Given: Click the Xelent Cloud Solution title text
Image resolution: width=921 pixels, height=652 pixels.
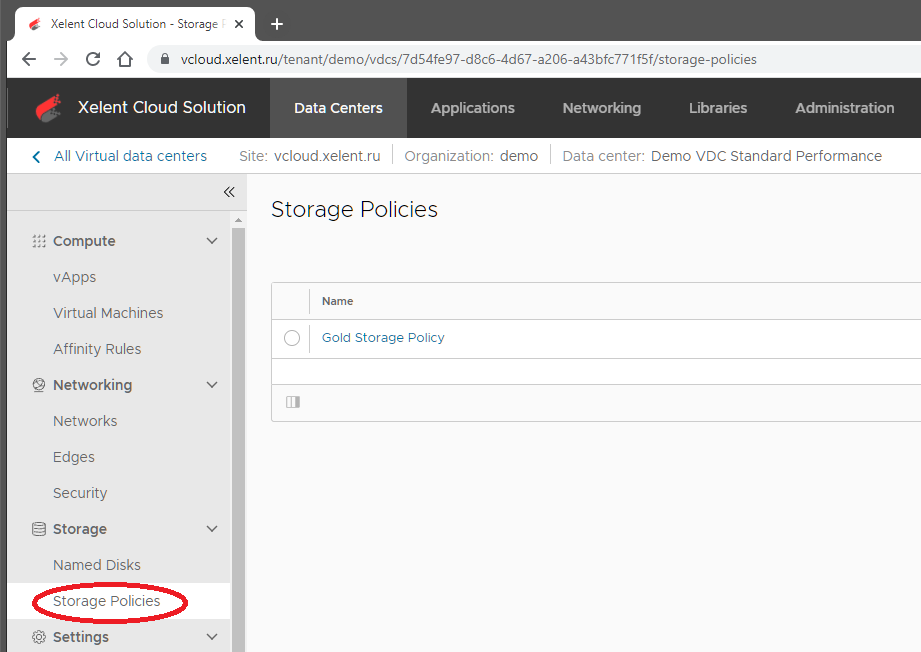Looking at the screenshot, I should coord(162,107).
